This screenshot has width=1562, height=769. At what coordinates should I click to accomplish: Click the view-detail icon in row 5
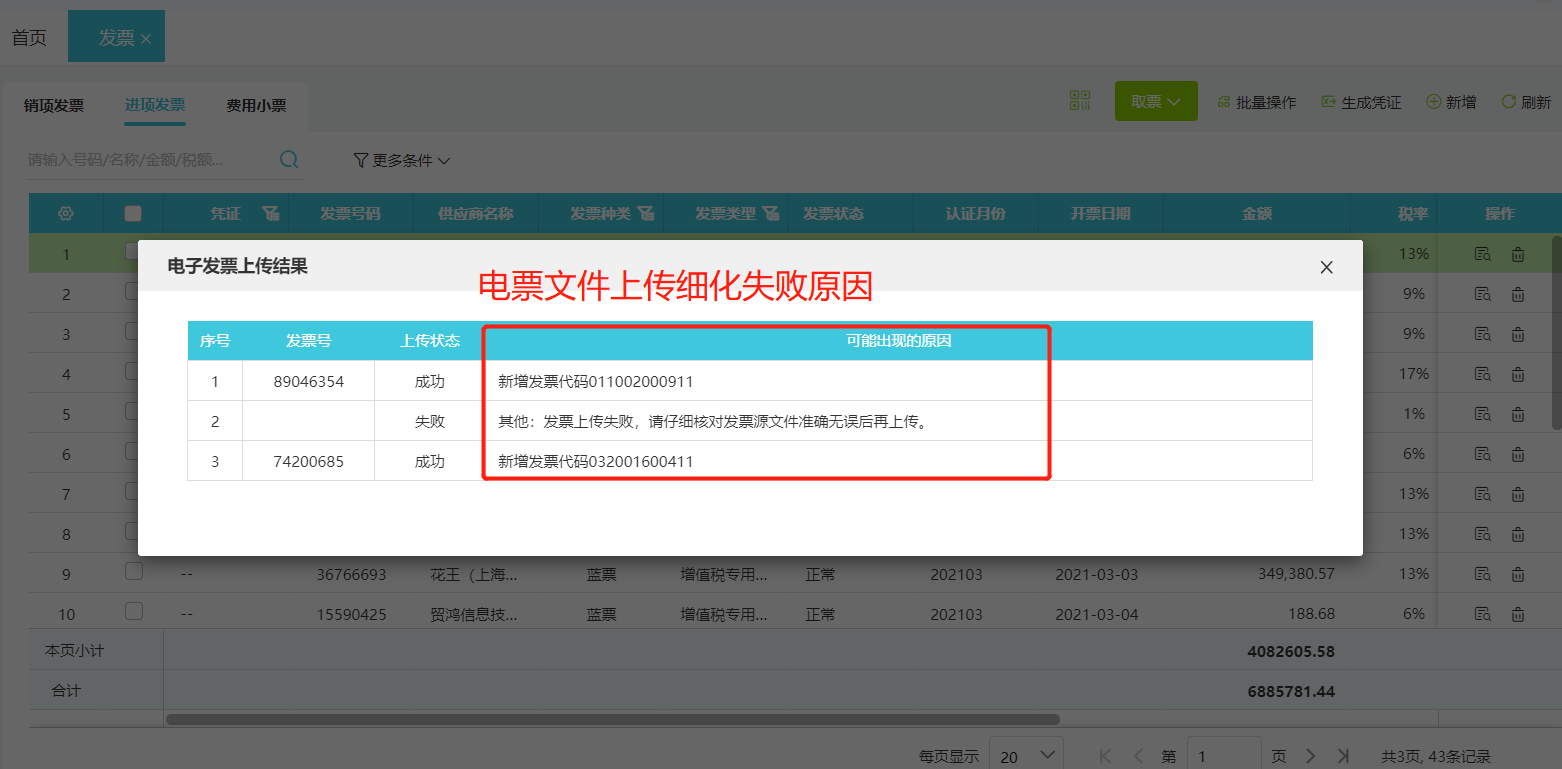1483,414
